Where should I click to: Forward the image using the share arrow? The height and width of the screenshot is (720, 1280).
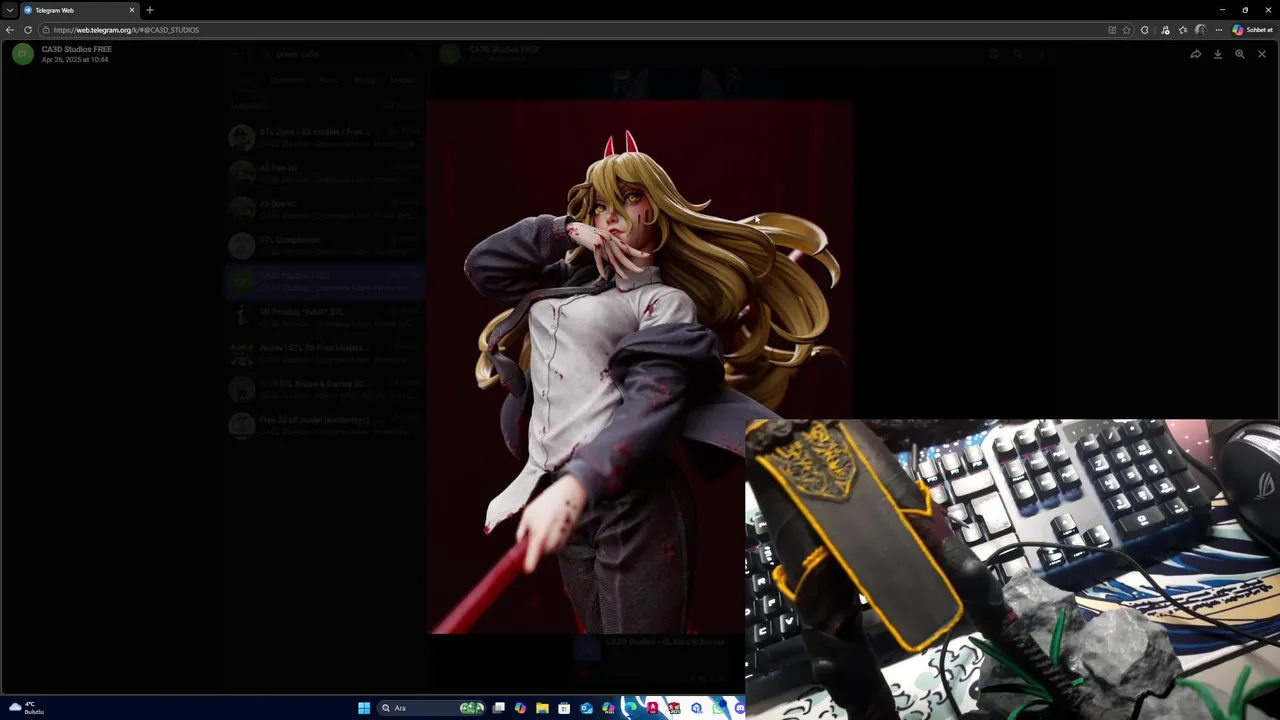(x=1196, y=54)
